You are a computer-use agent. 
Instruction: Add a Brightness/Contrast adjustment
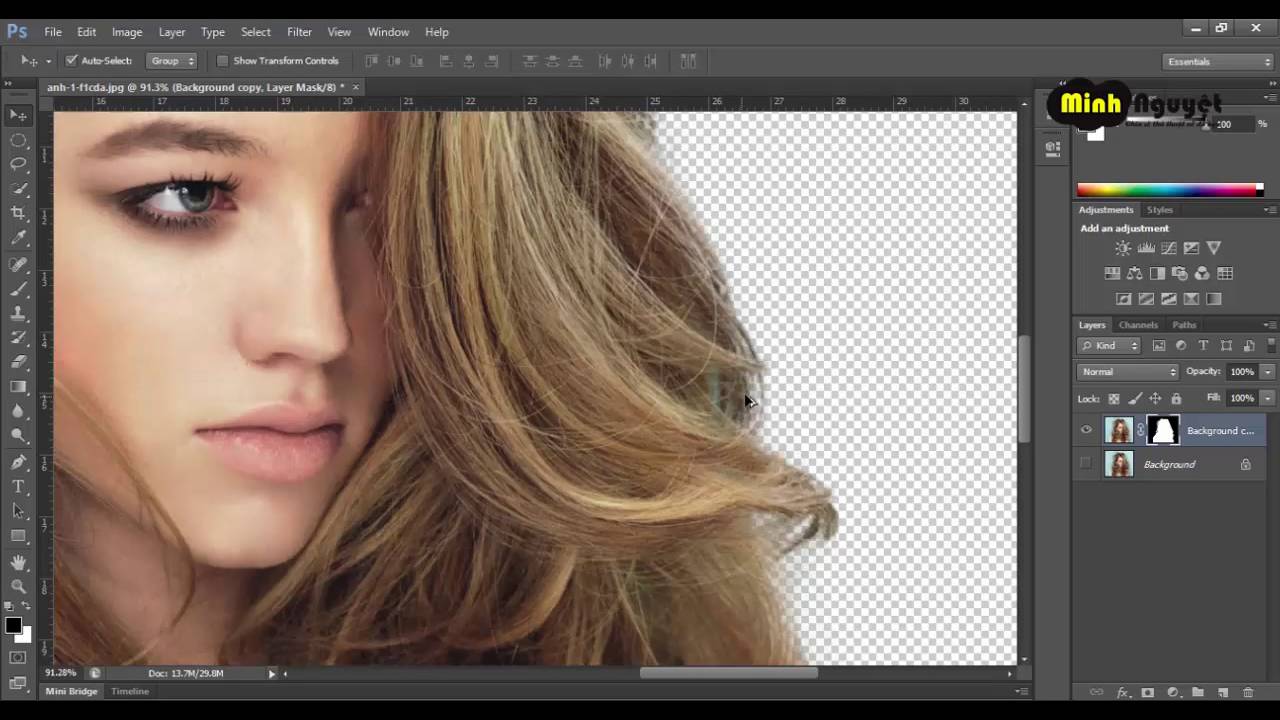click(1123, 248)
